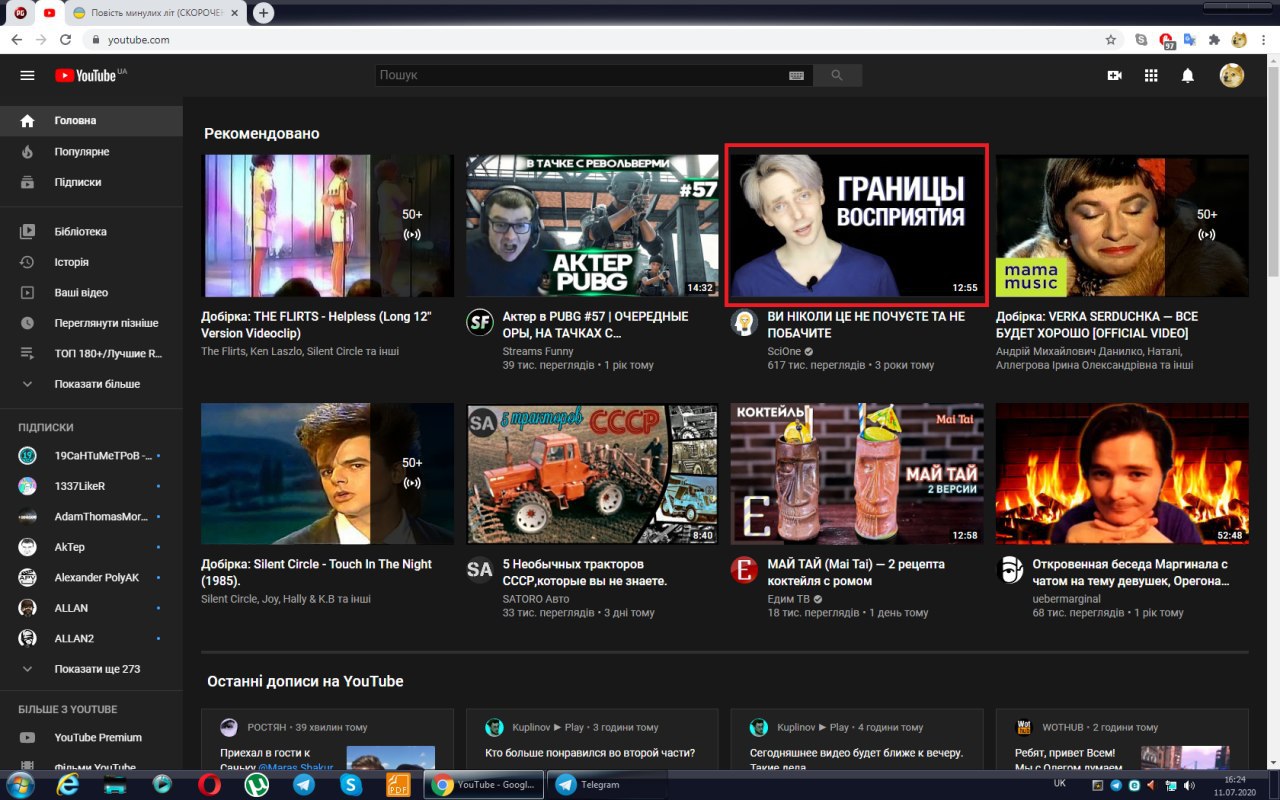Open the on-screen keyboard in search box

point(797,75)
